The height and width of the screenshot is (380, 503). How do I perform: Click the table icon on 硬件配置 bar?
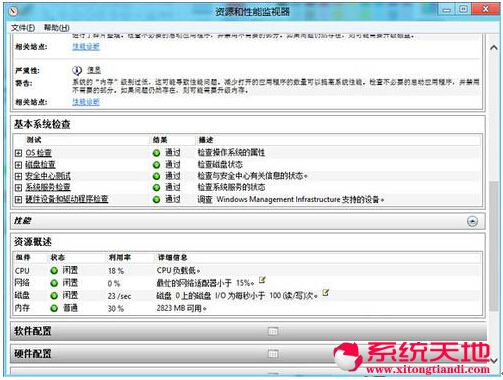tap(273, 354)
